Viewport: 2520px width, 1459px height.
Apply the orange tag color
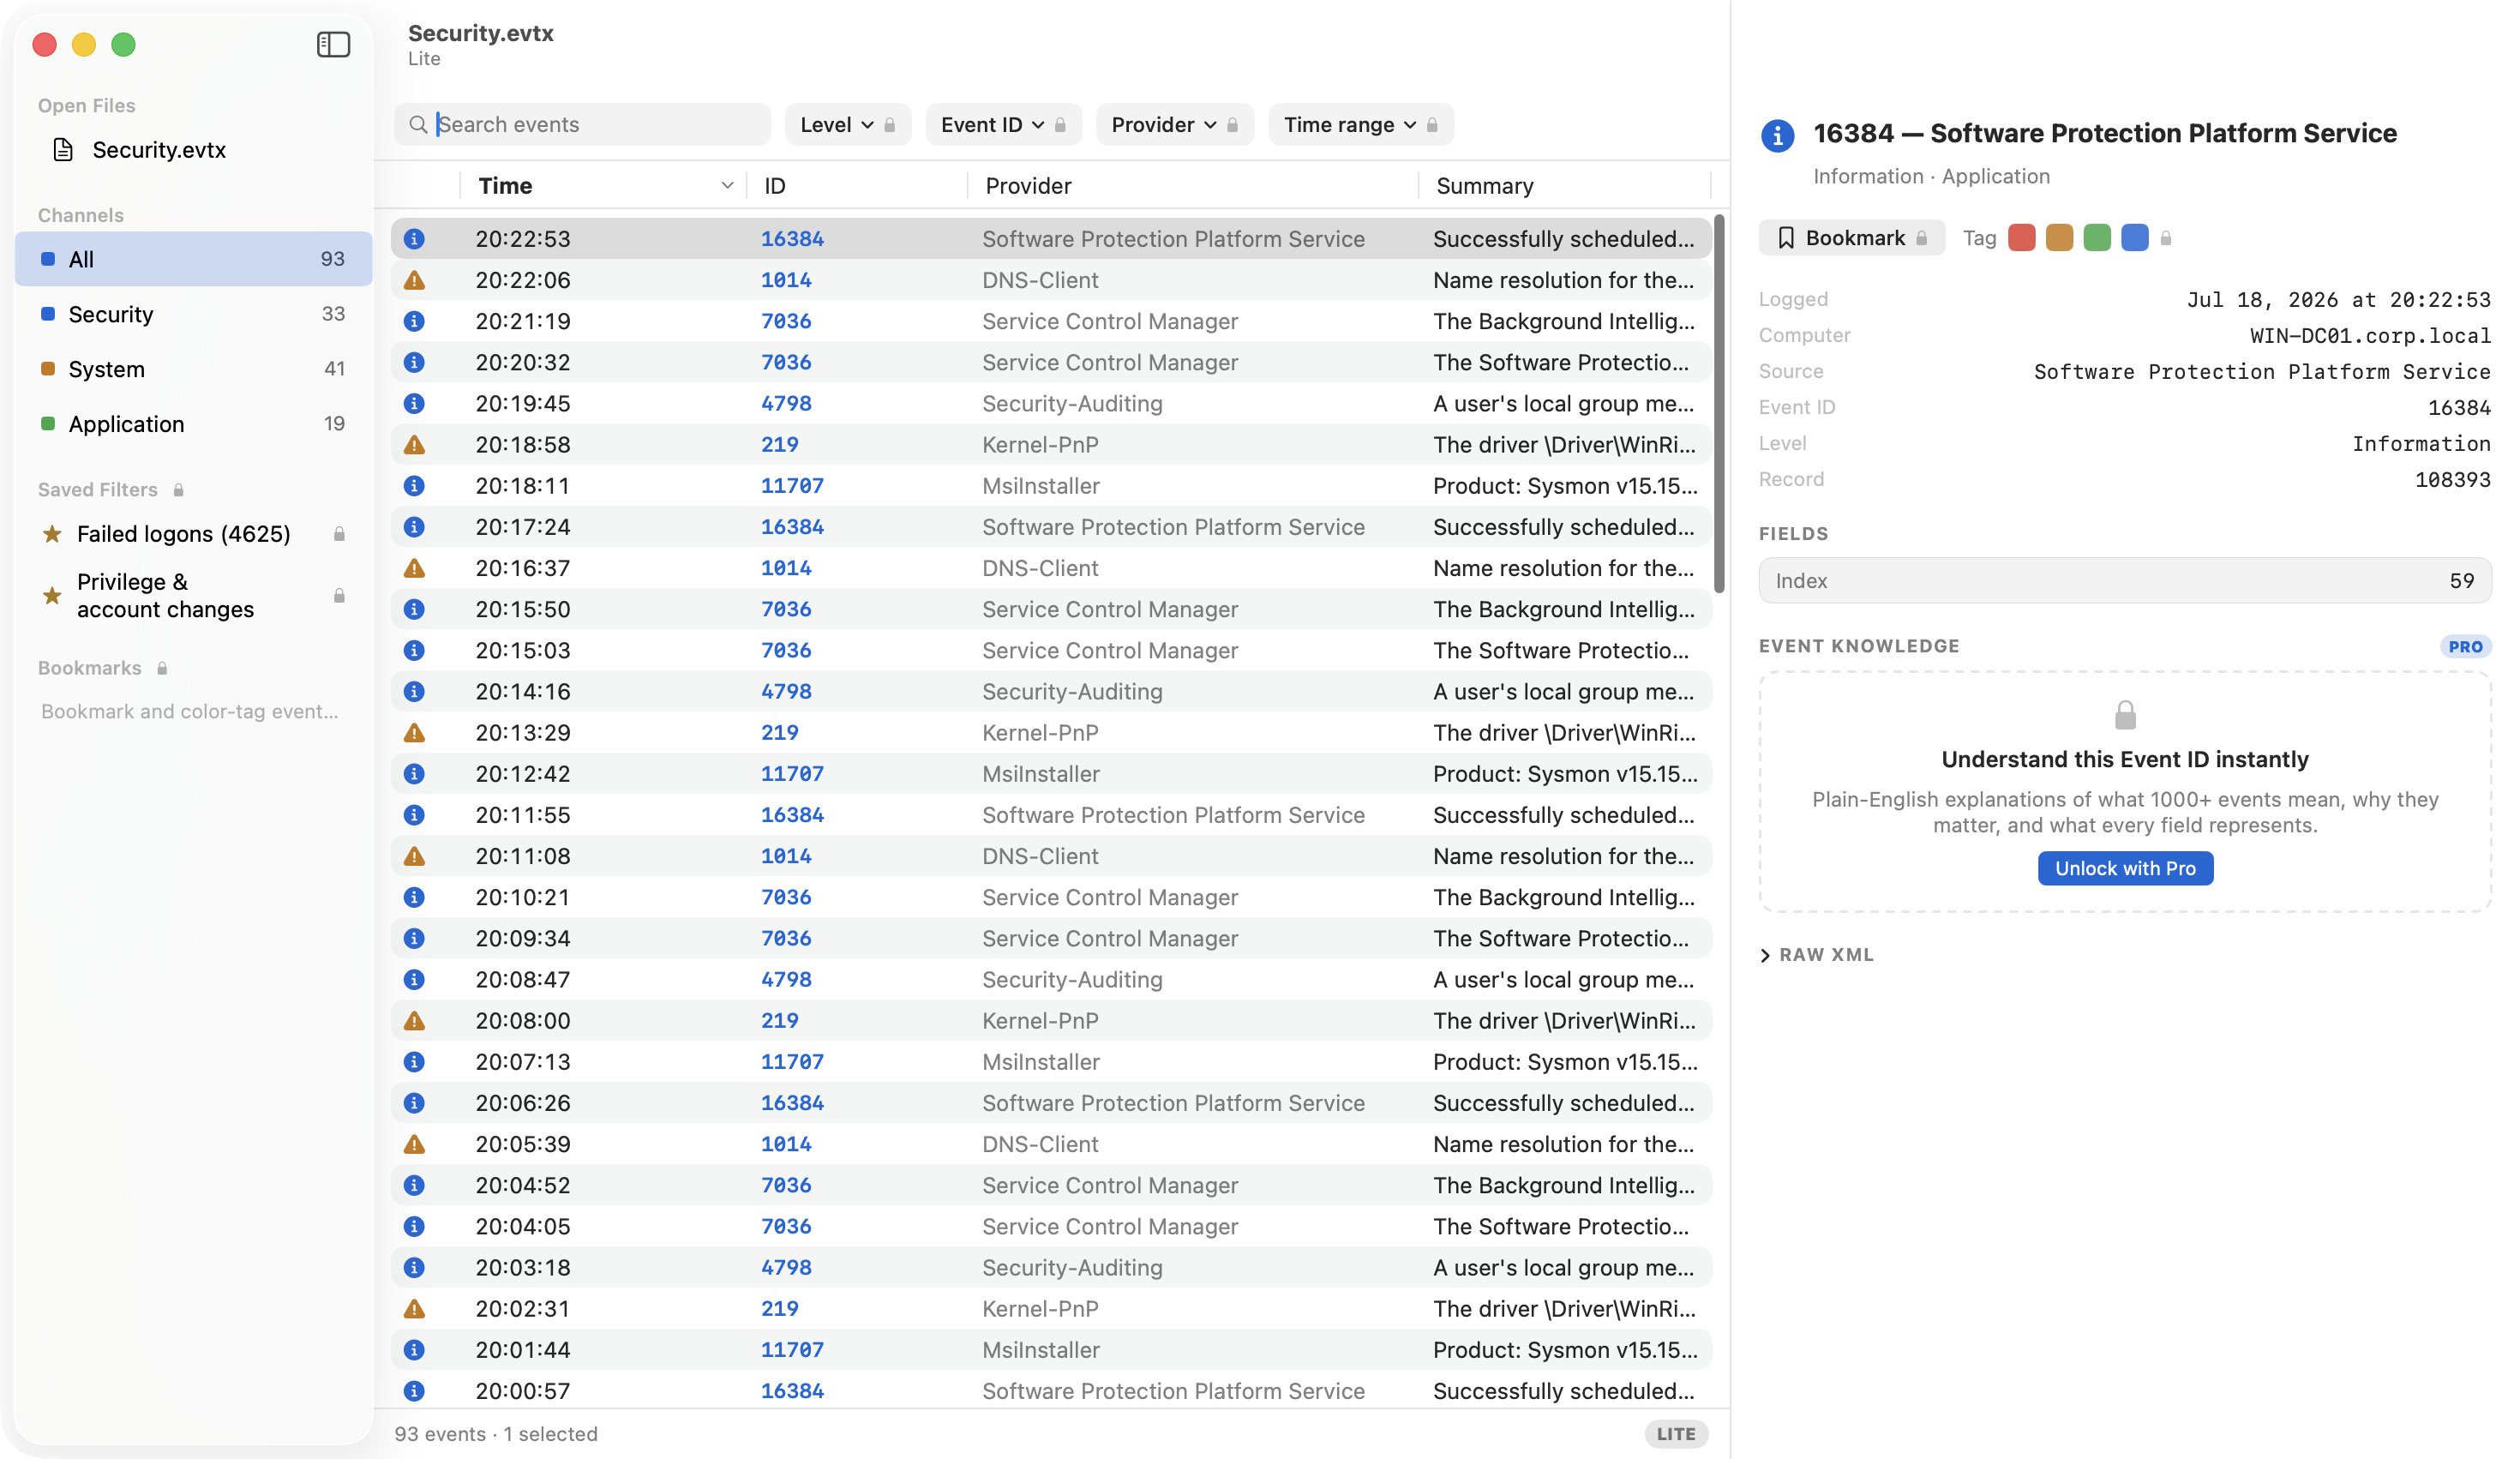[x=2059, y=238]
